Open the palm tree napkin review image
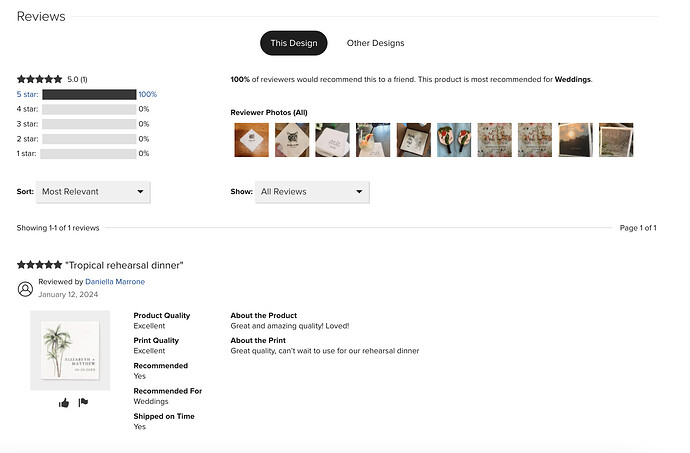The image size is (690, 453). [70, 350]
